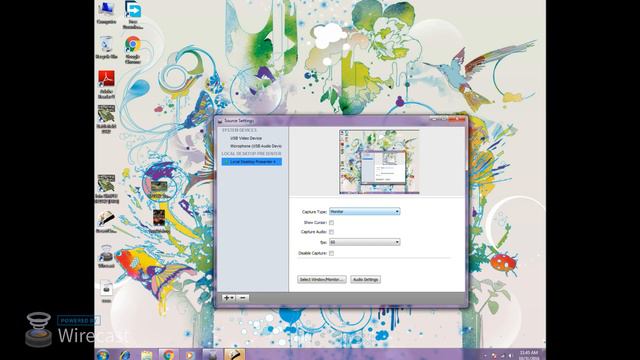Tick the Disable Capture checkbox

(331, 253)
